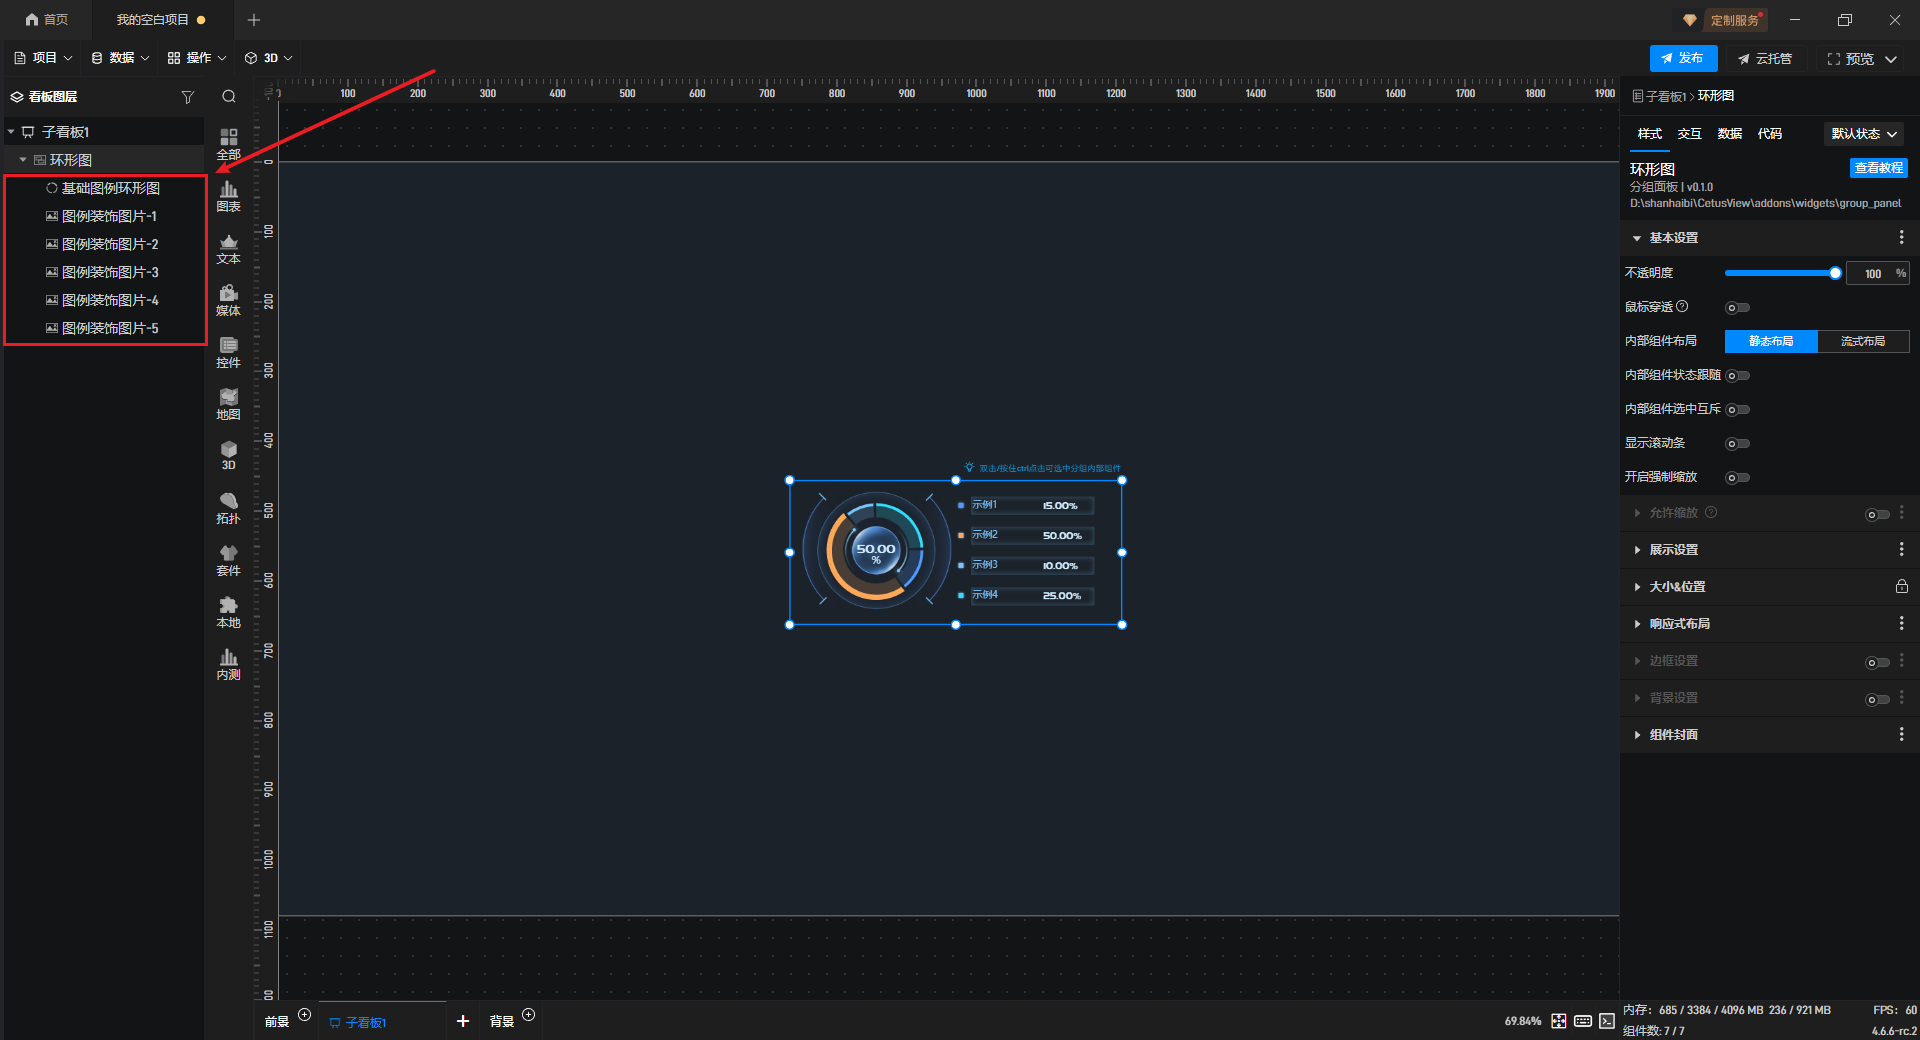1920x1040 pixels.
Task: Click the layer filter funnel icon
Action: pos(187,97)
